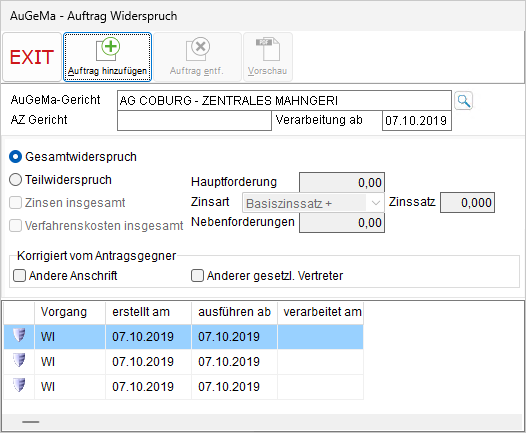
Task: Click into the AZ Gericht input field
Action: pos(194,120)
